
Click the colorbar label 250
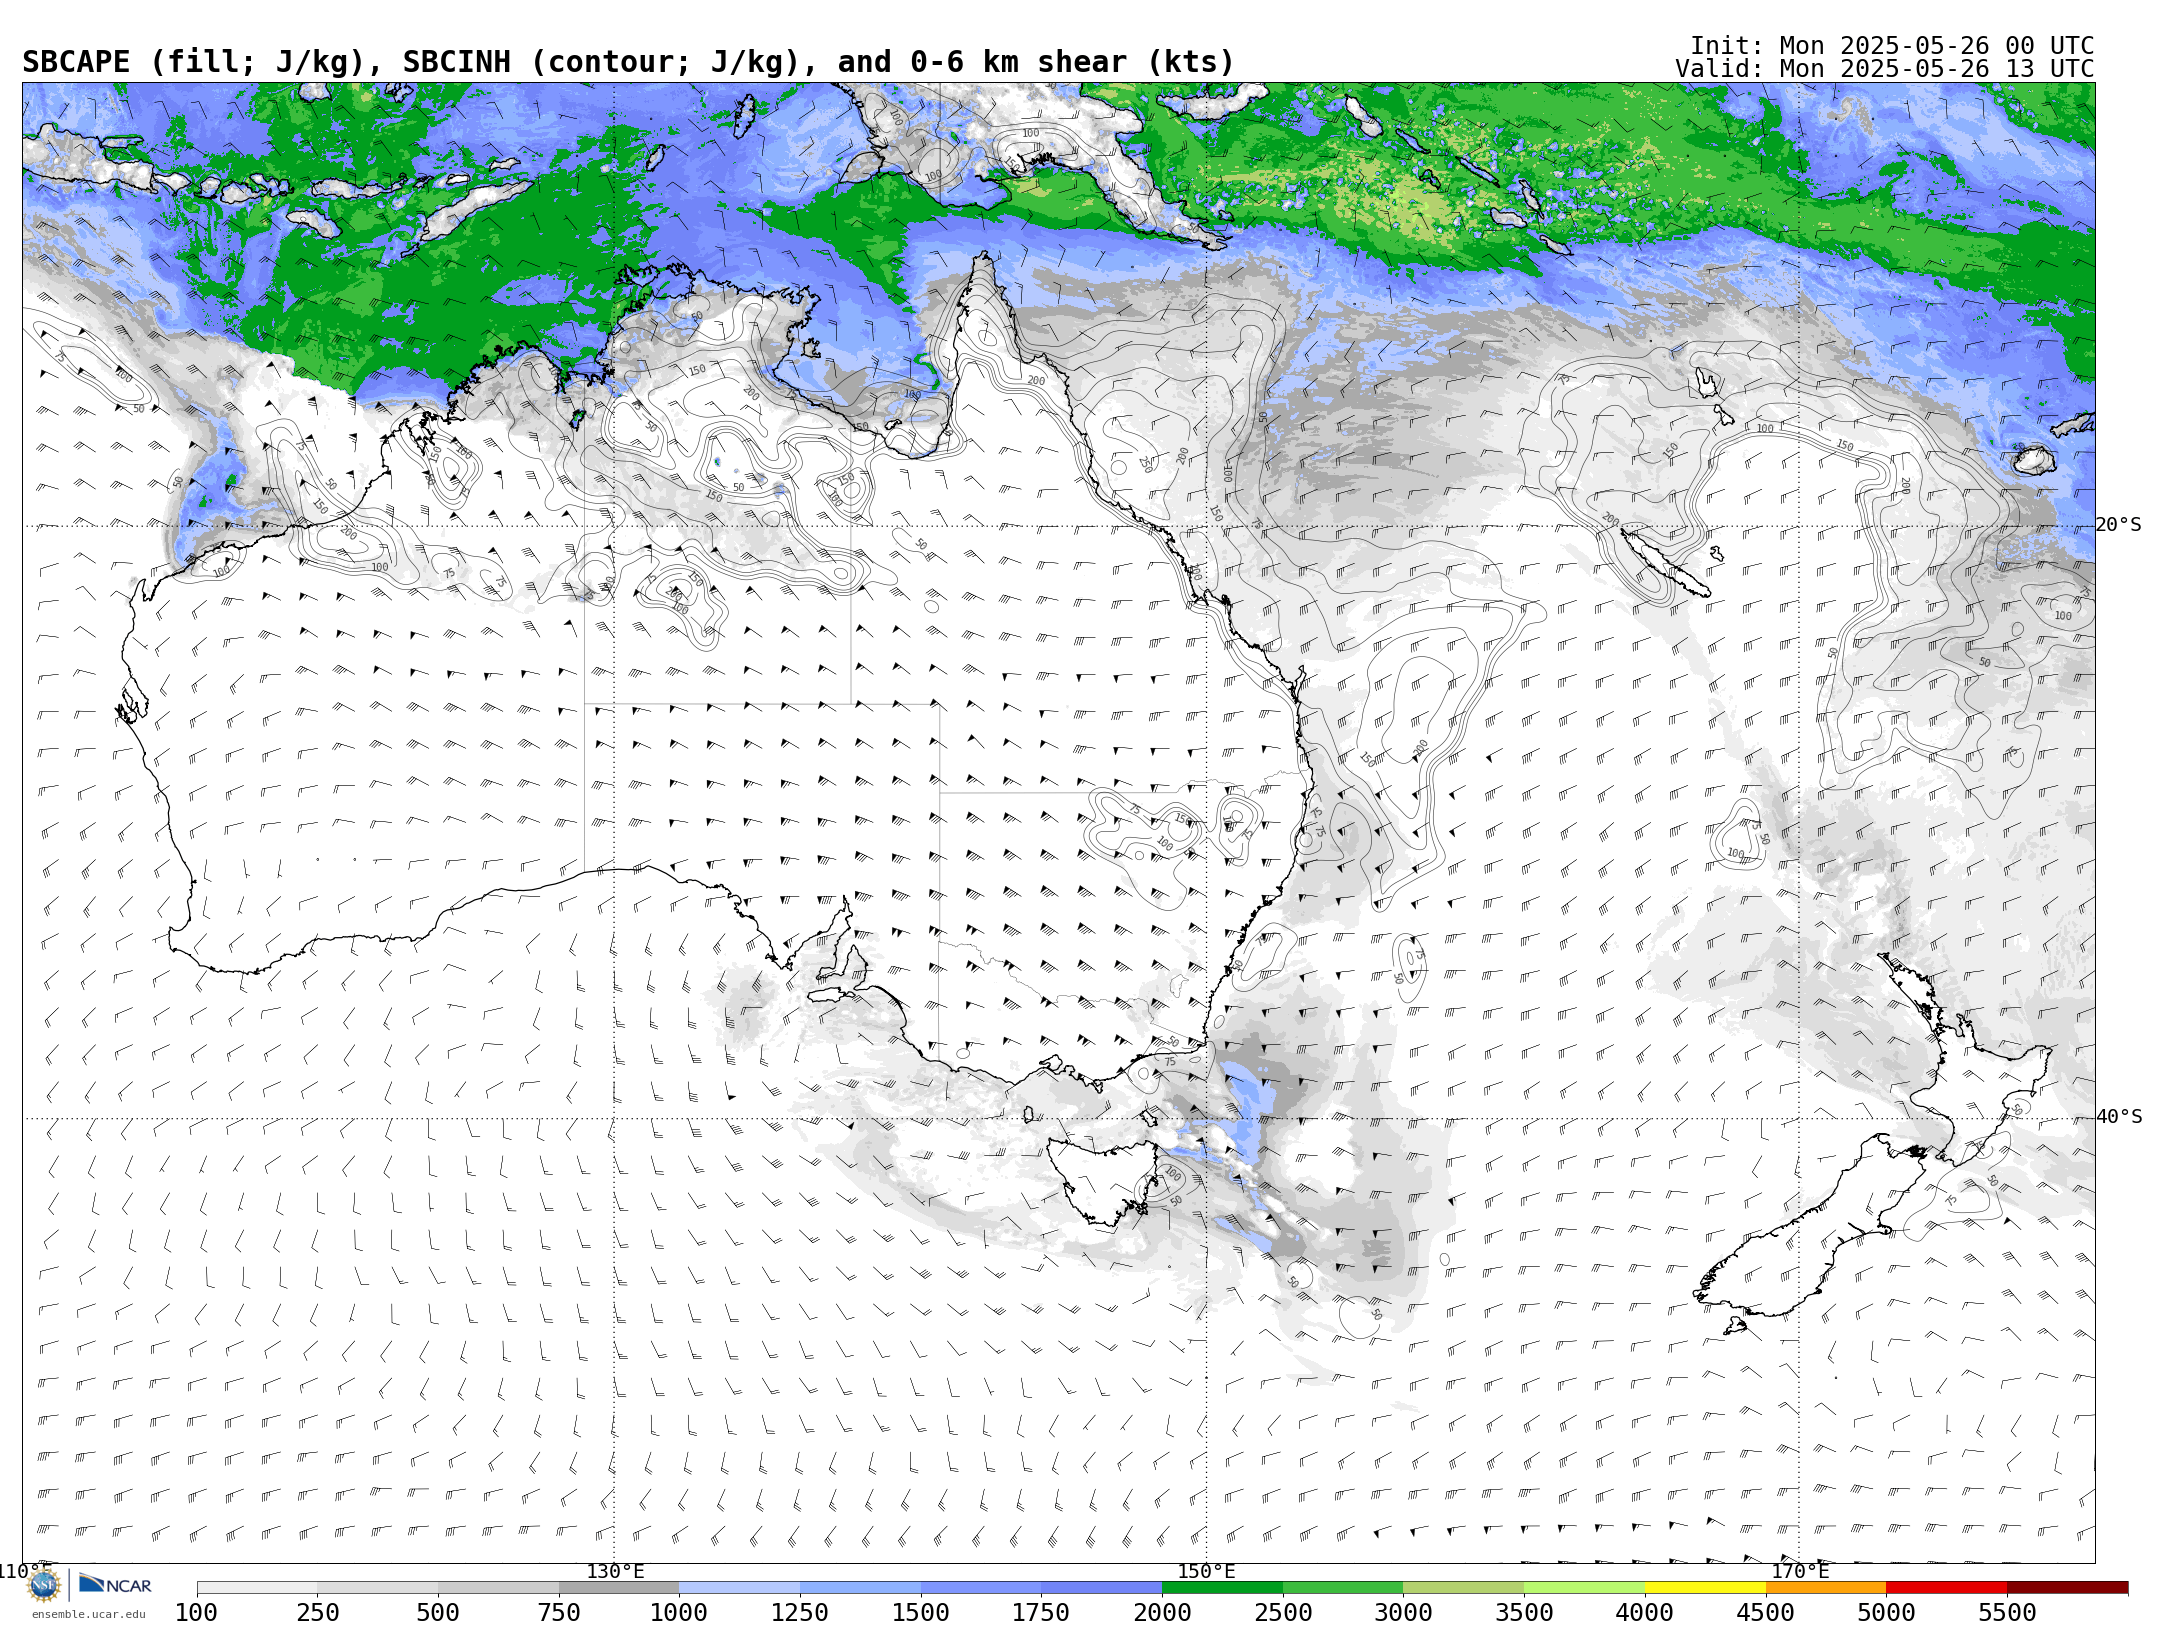pyautogui.click(x=317, y=1612)
